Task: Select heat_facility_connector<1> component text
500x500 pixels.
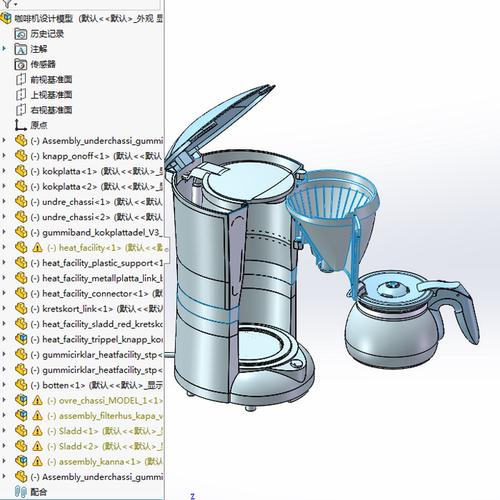Action: tap(97, 293)
